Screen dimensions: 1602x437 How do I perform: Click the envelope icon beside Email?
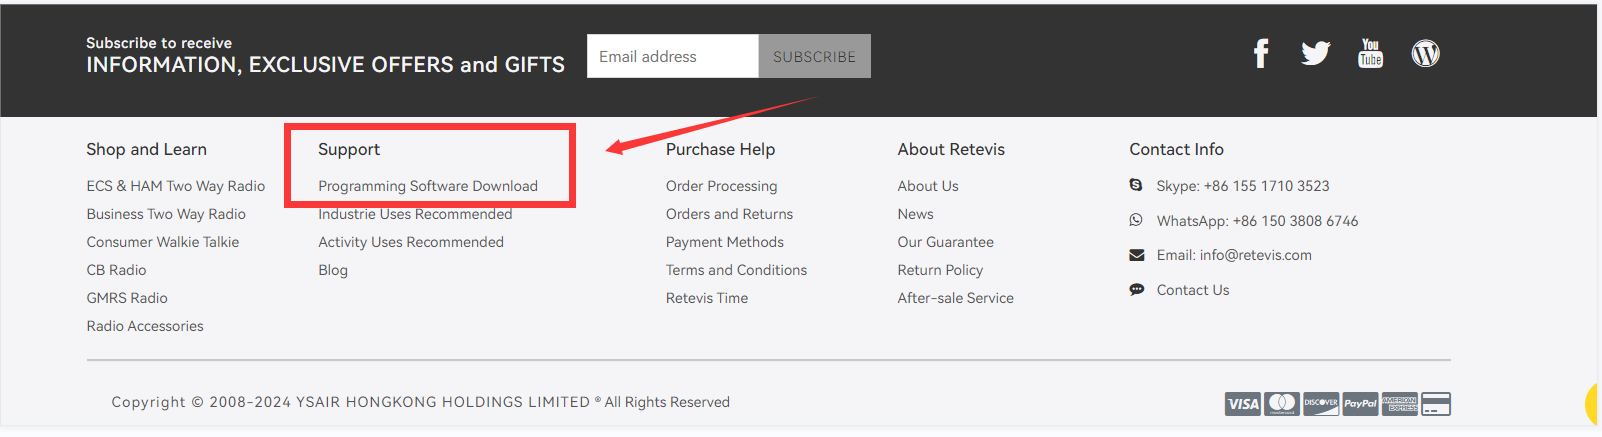coord(1136,255)
